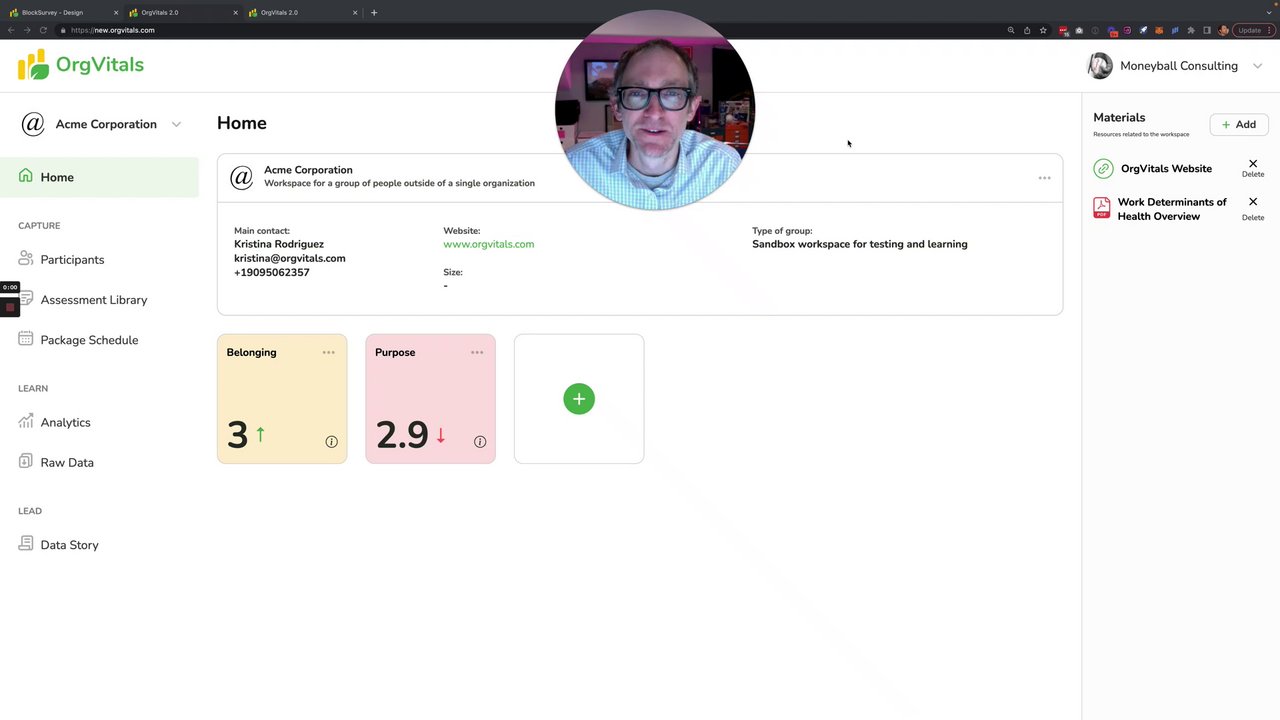
Task: Click the OrgVitals logo
Action: pos(80,65)
